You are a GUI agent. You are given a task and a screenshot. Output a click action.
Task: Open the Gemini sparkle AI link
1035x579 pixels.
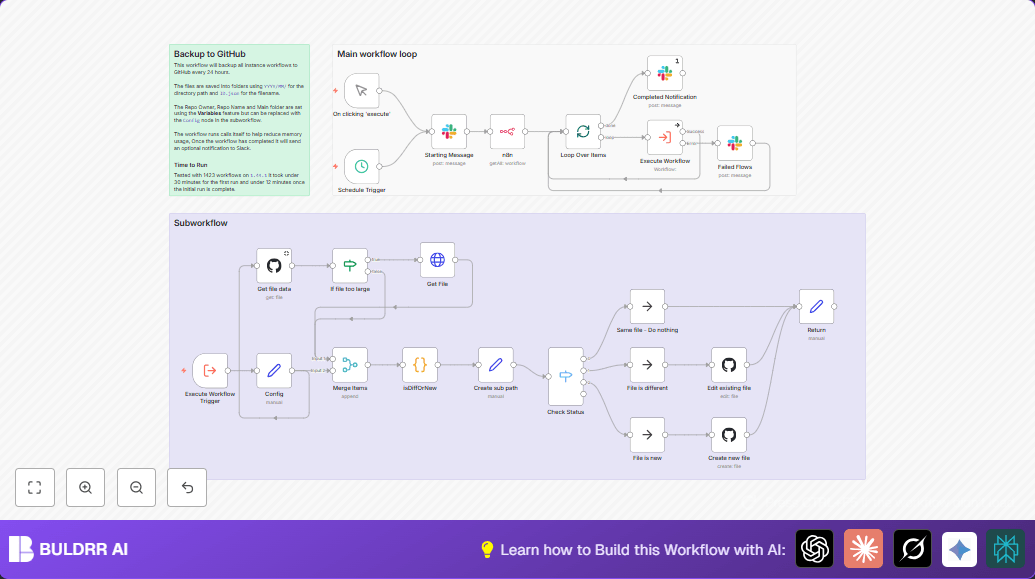click(959, 549)
